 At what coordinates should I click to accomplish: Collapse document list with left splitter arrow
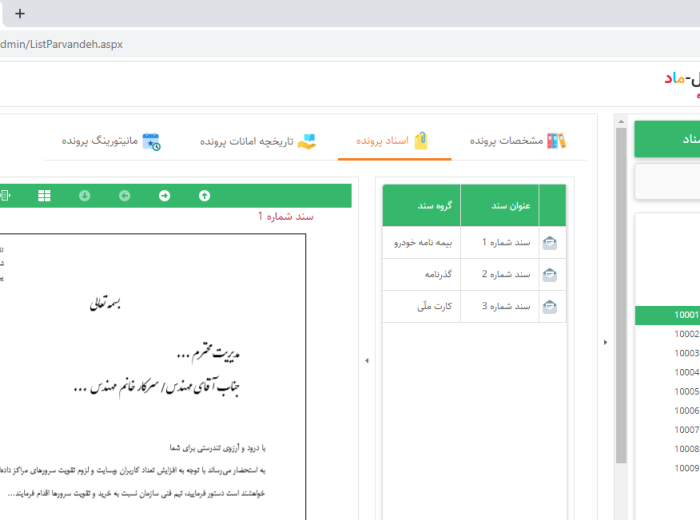coord(365,361)
